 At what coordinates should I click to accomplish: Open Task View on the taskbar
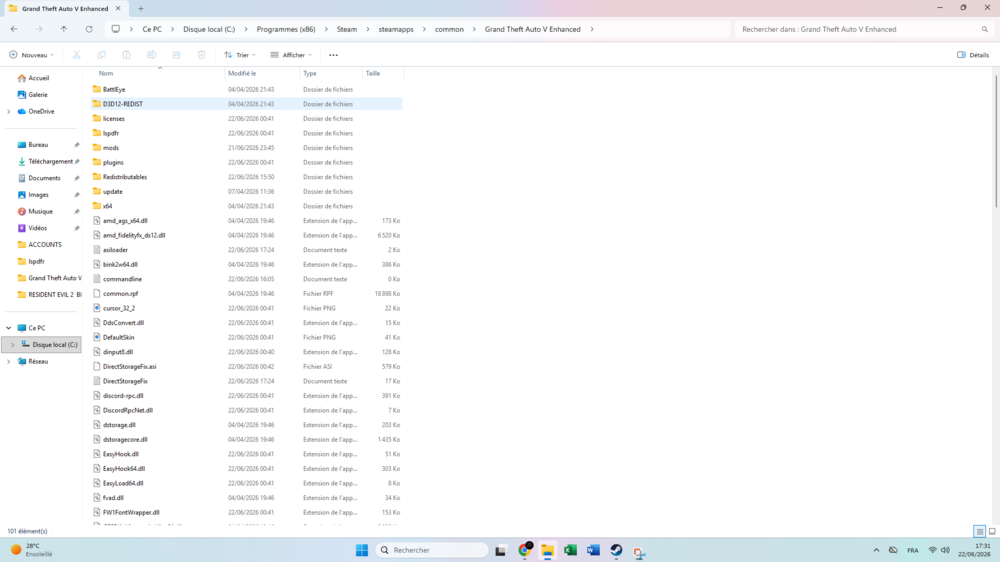(x=501, y=550)
